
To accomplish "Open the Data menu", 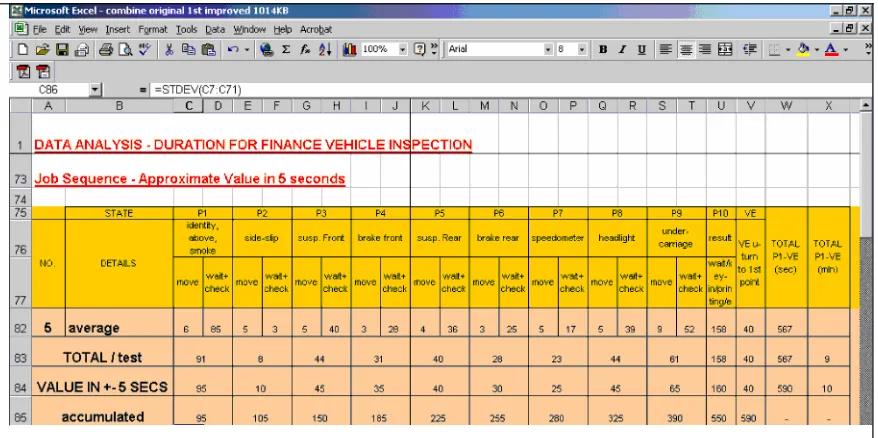I will pyautogui.click(x=215, y=30).
